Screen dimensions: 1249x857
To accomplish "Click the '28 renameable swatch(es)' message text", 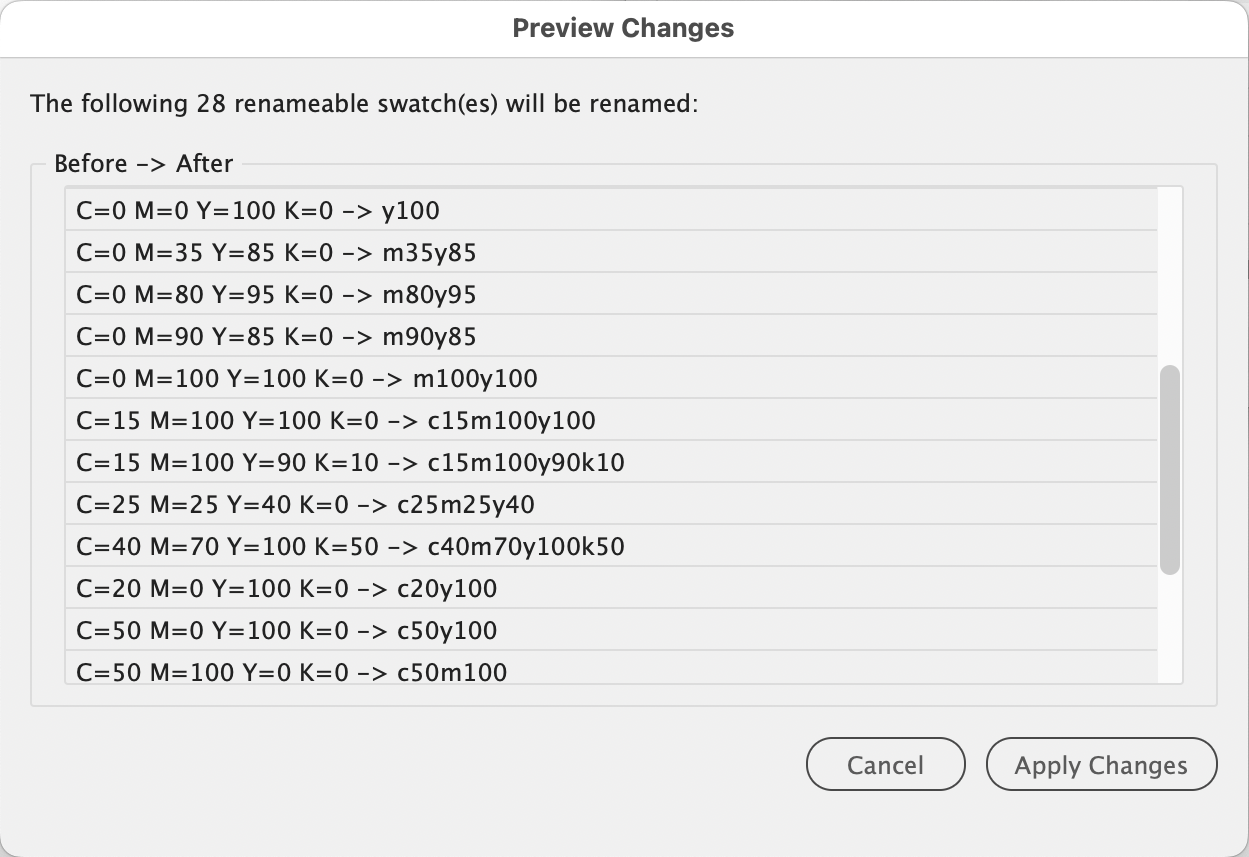I will pos(363,103).
